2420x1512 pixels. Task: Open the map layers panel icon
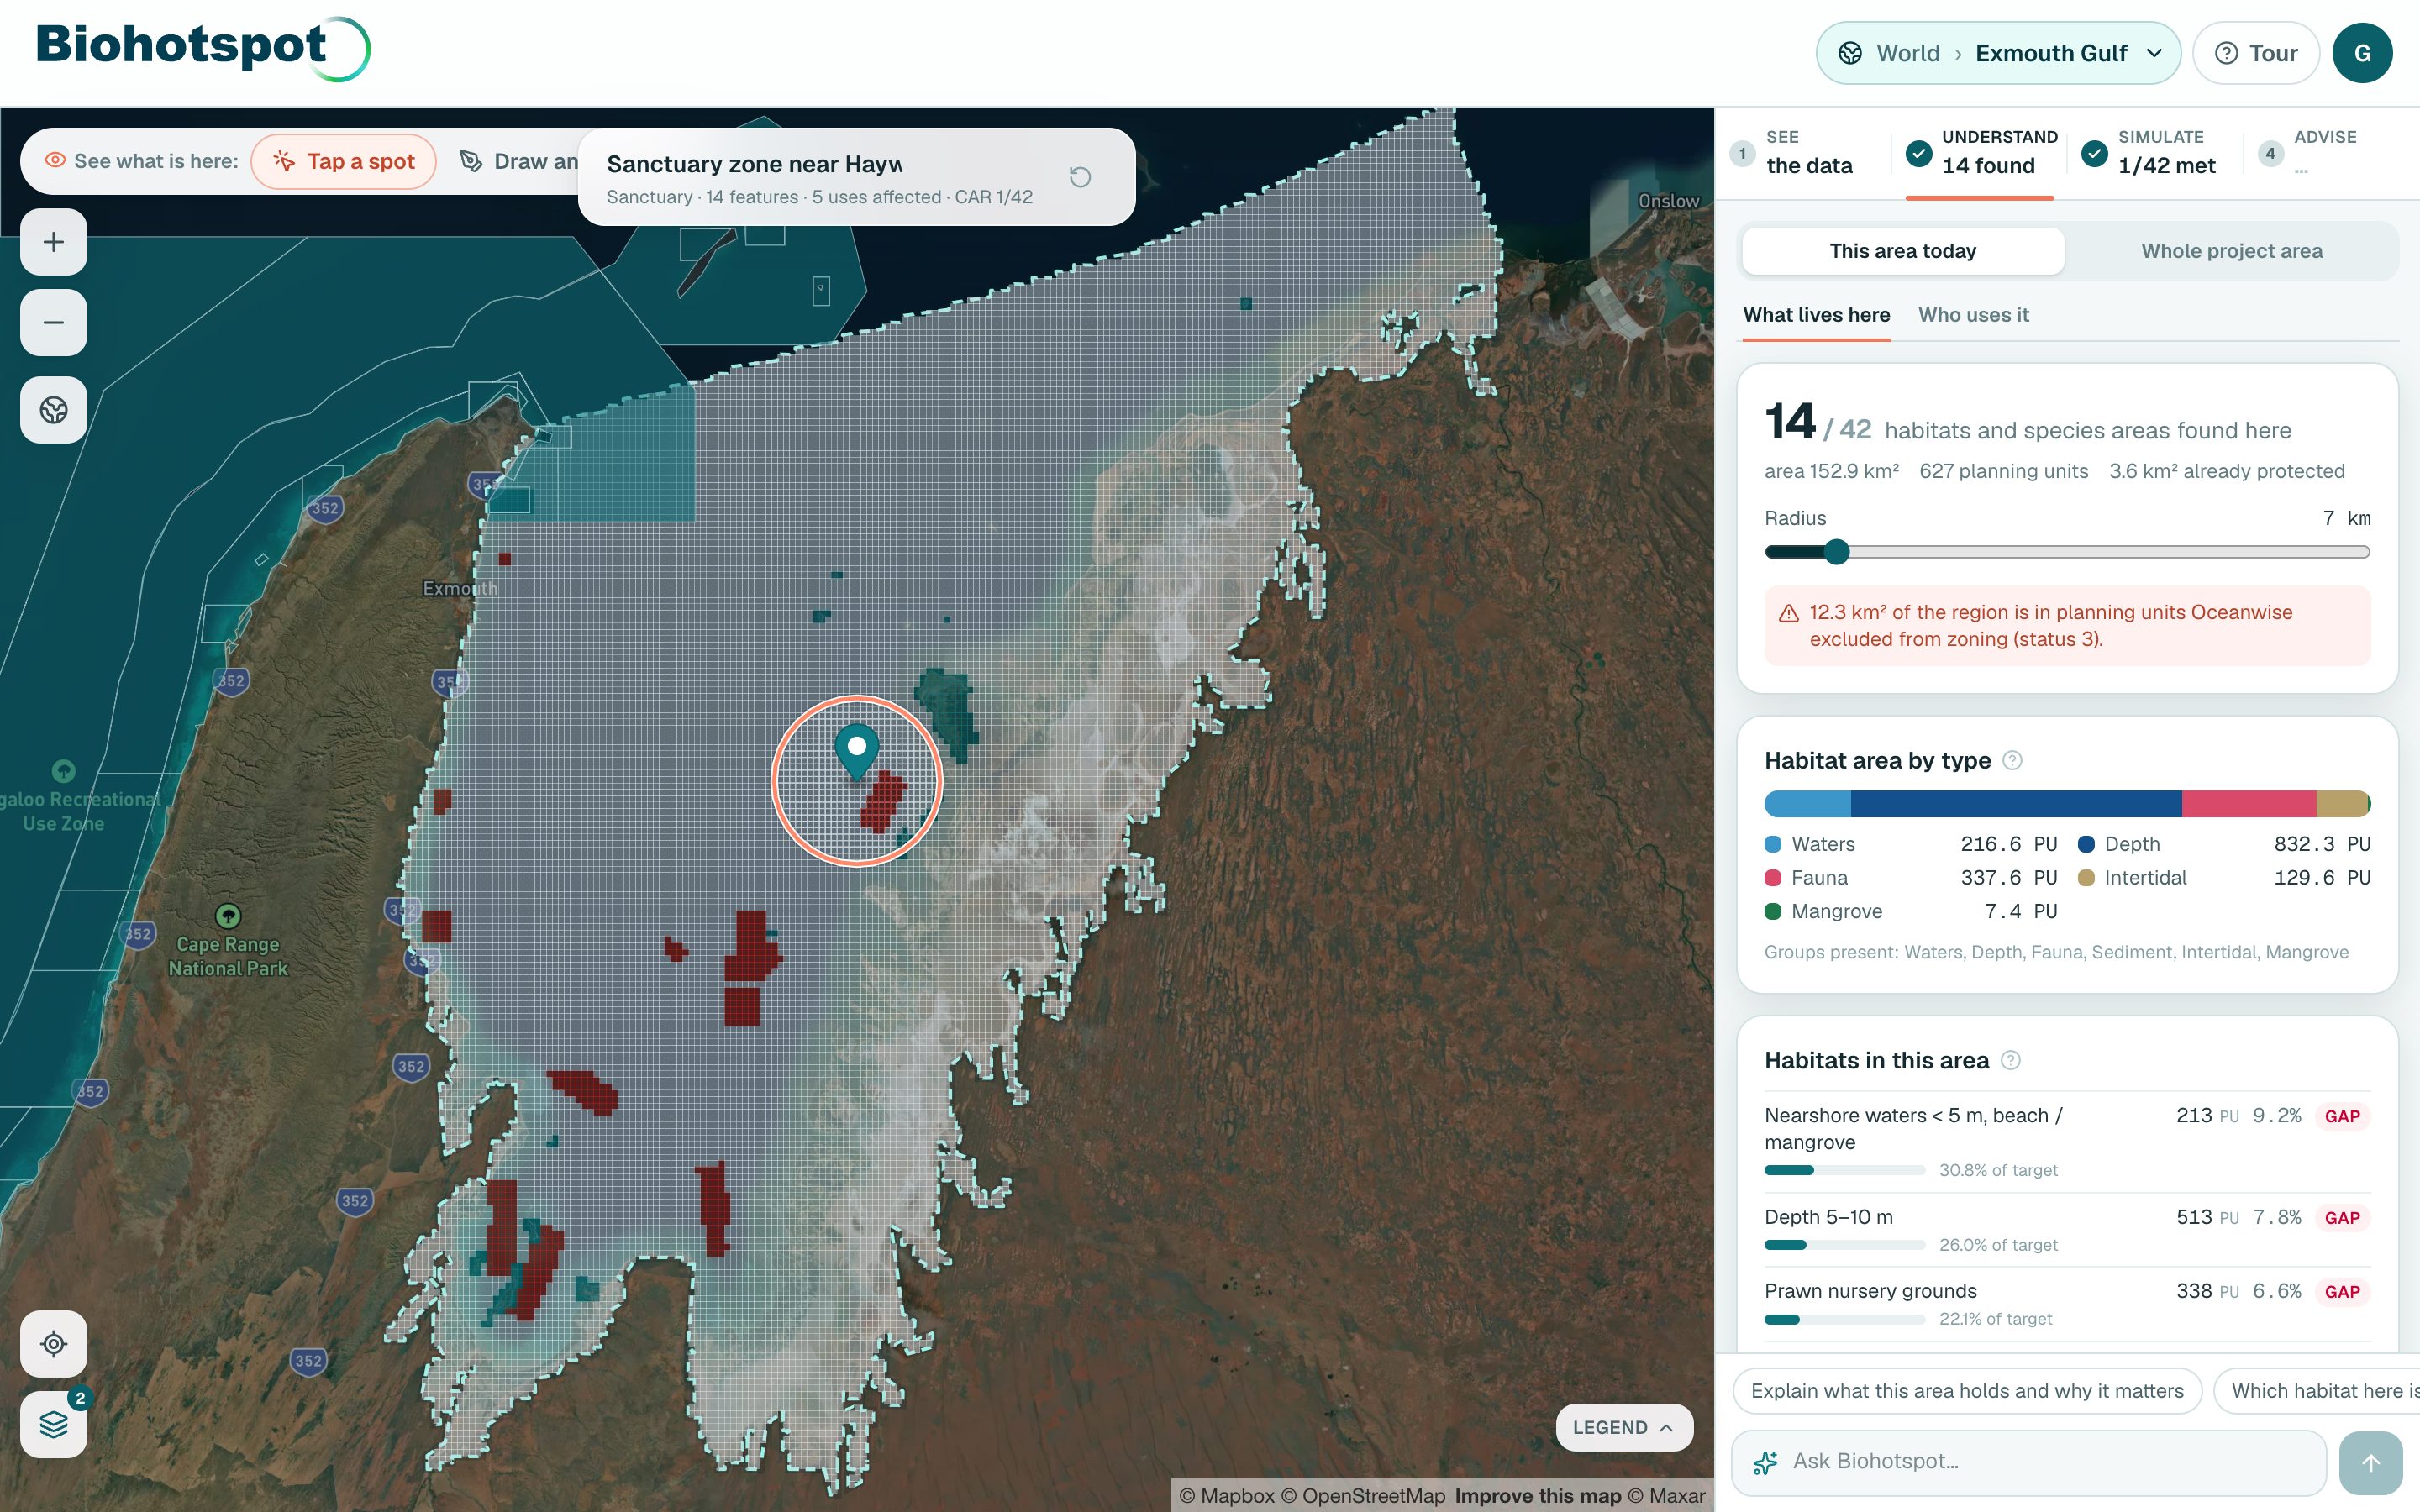click(54, 1424)
